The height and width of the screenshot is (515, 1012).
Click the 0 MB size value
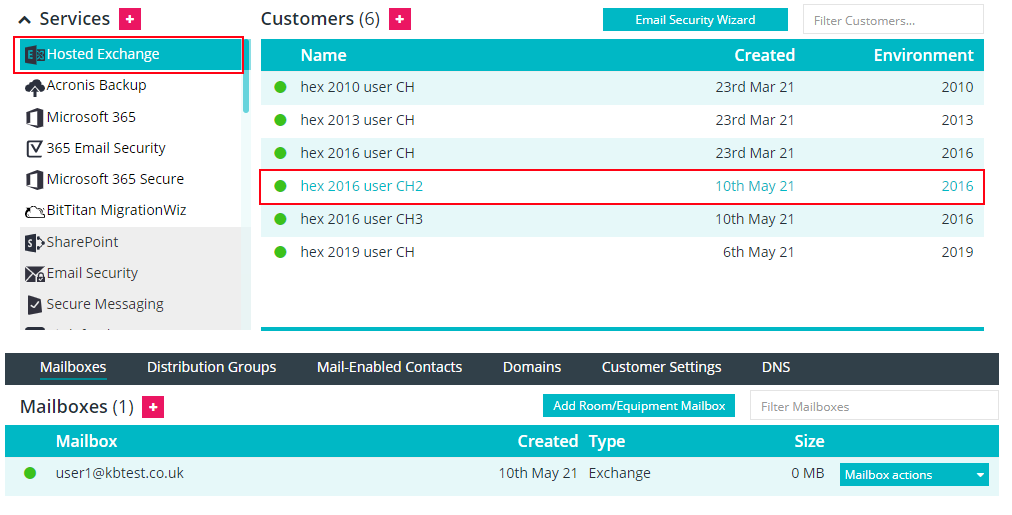tap(807, 474)
